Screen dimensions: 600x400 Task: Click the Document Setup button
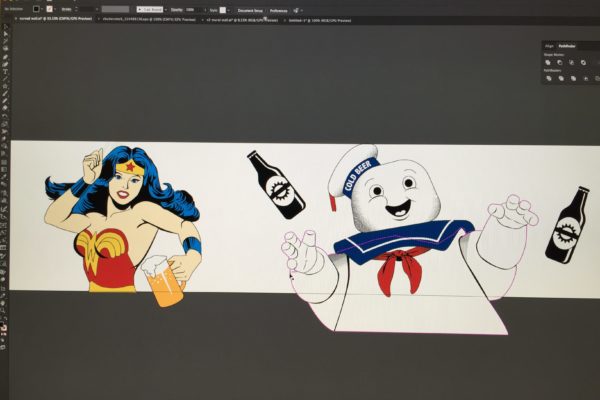tap(250, 10)
